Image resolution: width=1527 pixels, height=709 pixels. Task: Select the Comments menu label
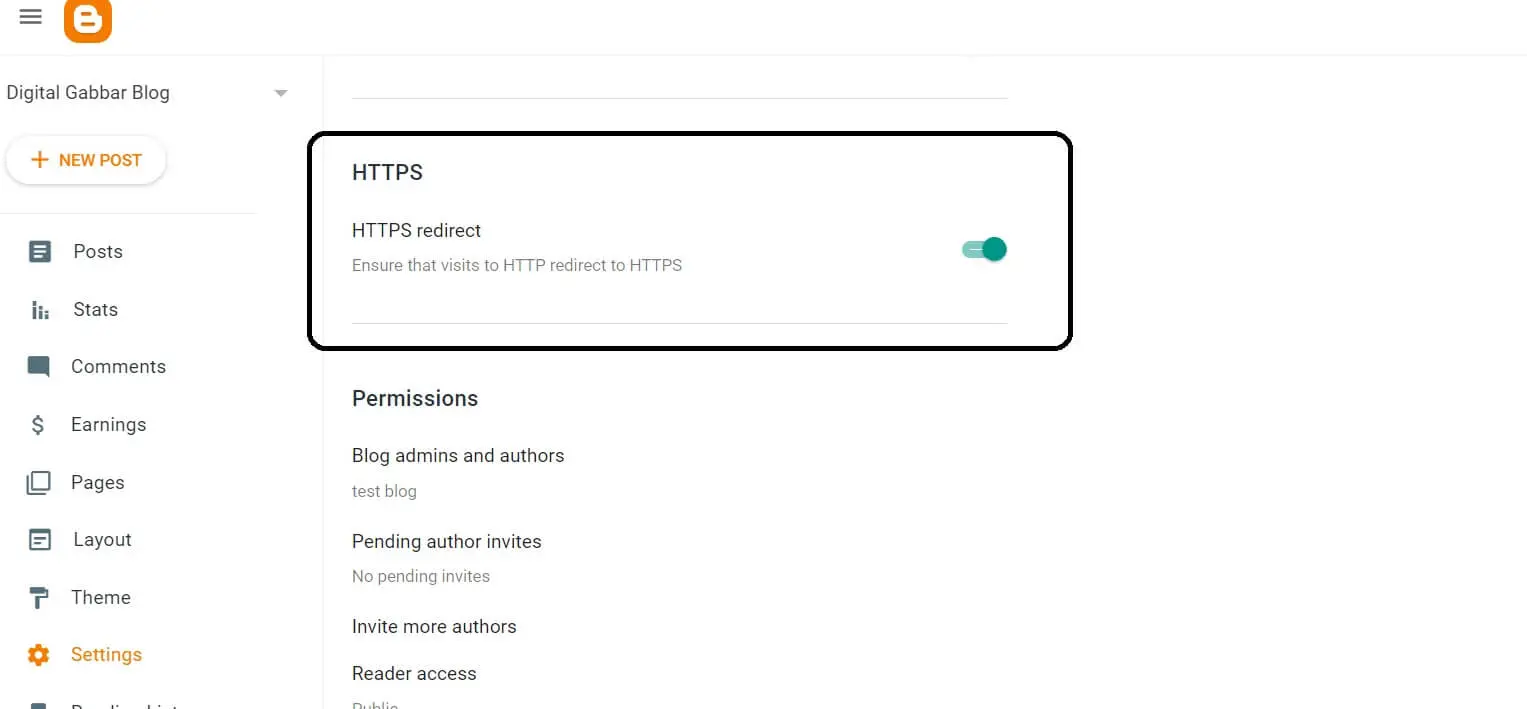[x=118, y=367]
